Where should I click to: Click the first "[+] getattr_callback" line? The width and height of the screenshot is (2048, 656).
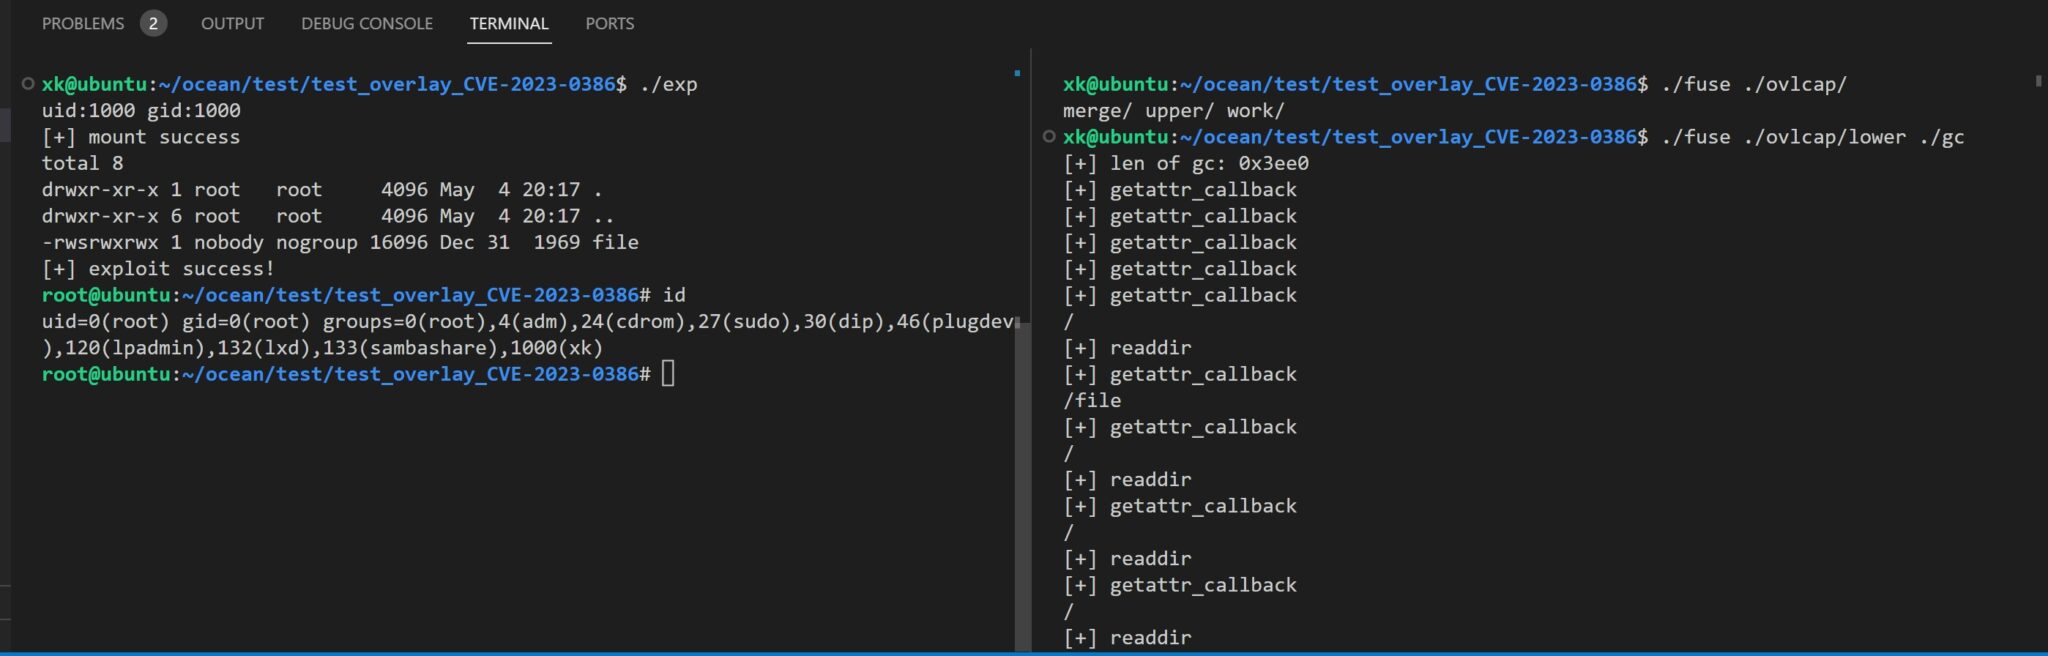[x=1180, y=189]
